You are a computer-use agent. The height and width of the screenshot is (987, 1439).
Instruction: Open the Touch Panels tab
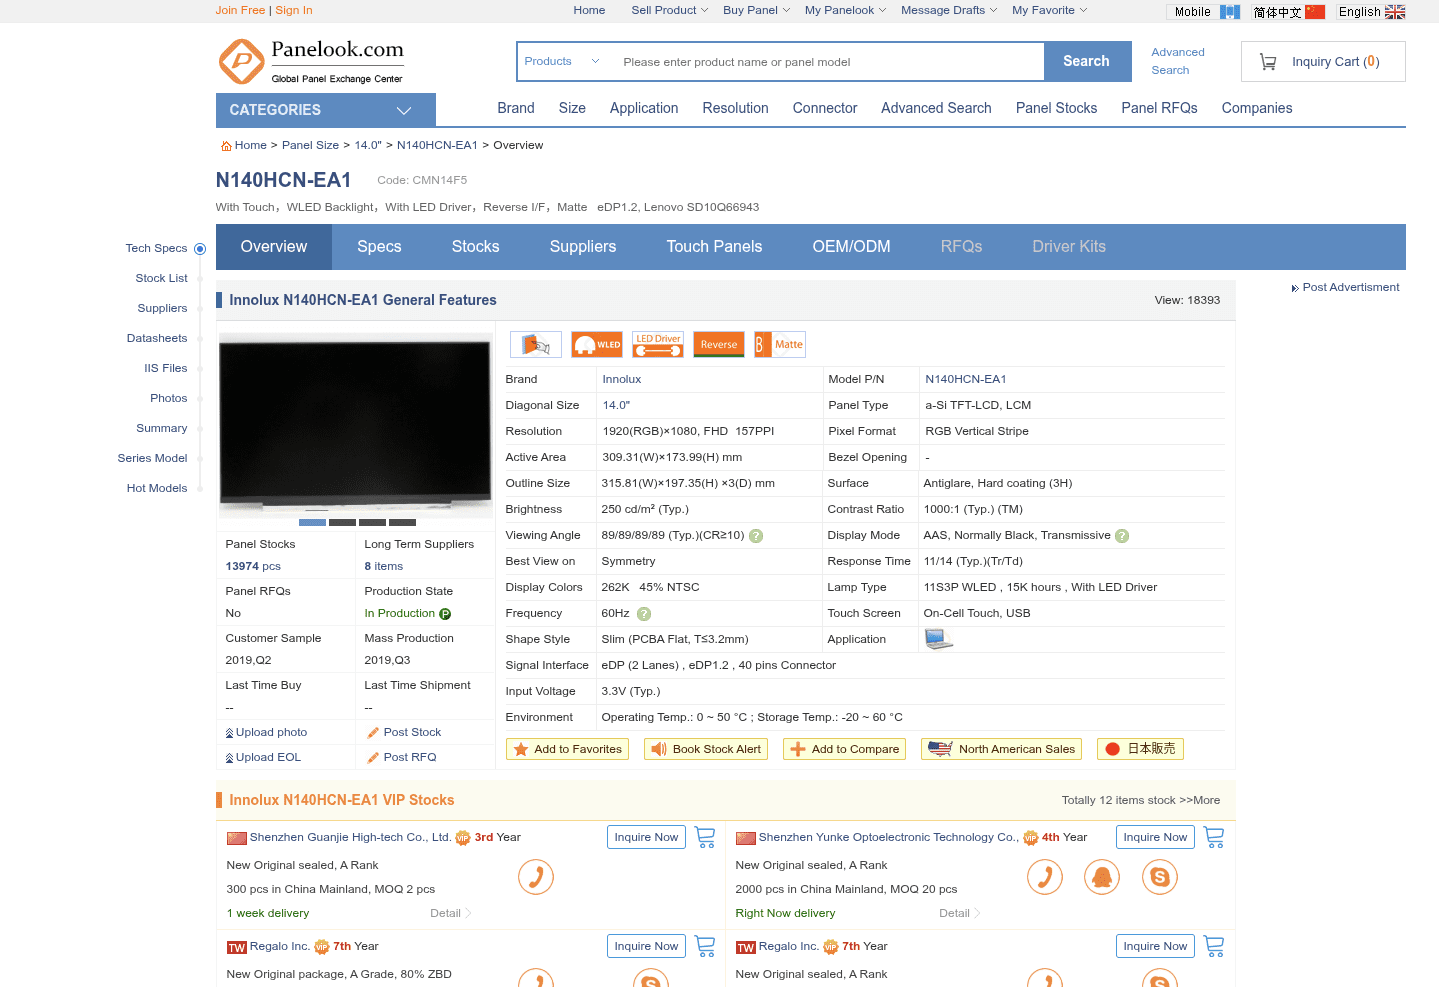pyautogui.click(x=714, y=247)
